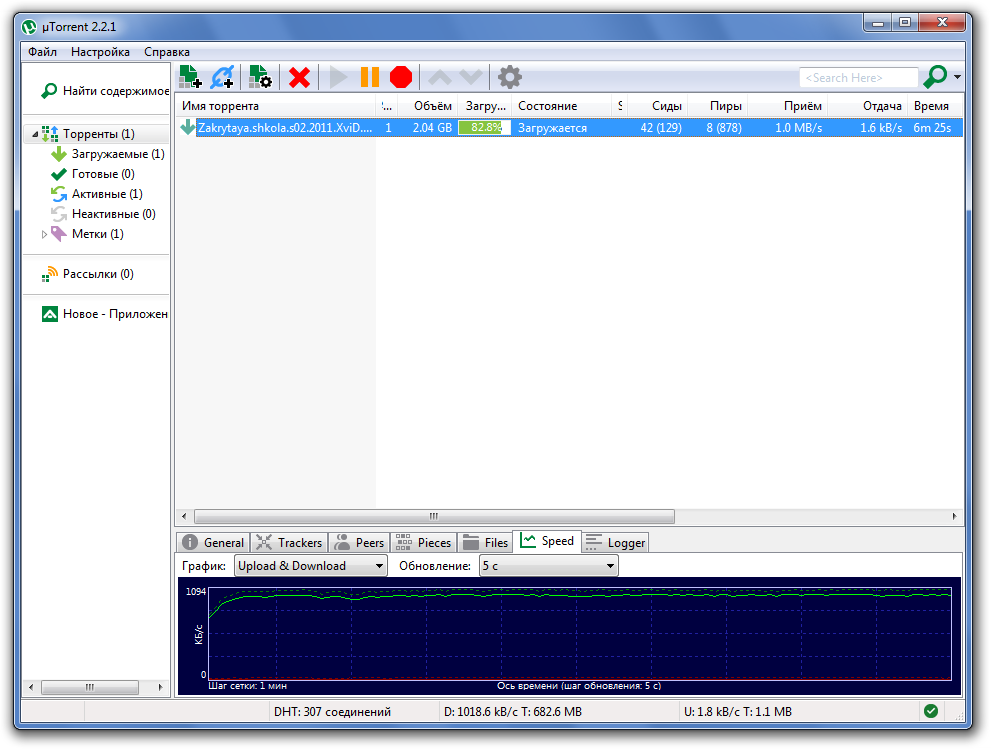Switch to the Logger tab
This screenshot has height=749, width=991.
coord(616,542)
